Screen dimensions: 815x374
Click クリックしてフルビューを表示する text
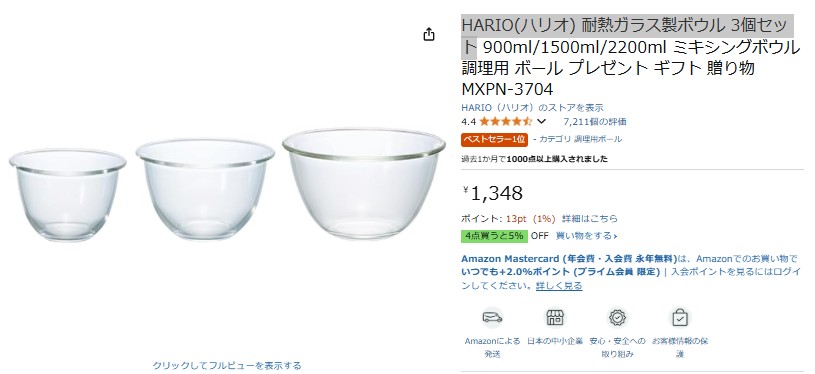tap(227, 365)
